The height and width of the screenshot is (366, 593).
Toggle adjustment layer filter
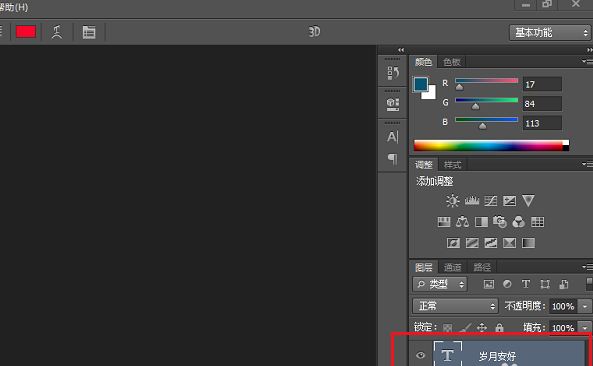point(507,284)
